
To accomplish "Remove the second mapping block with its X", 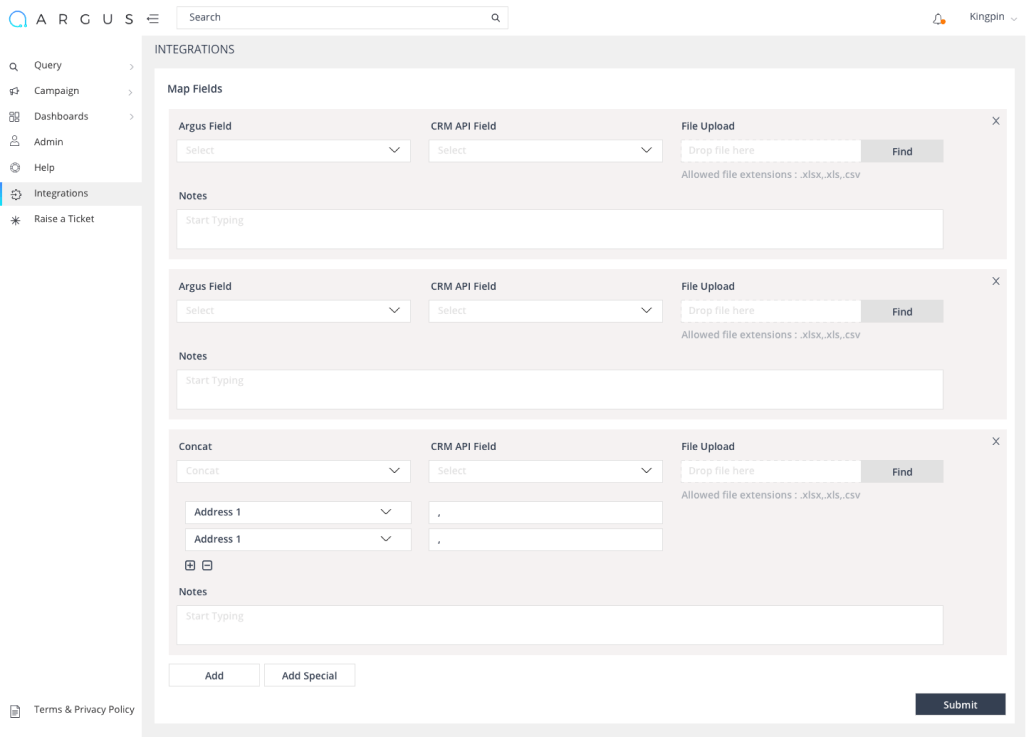I will [996, 281].
